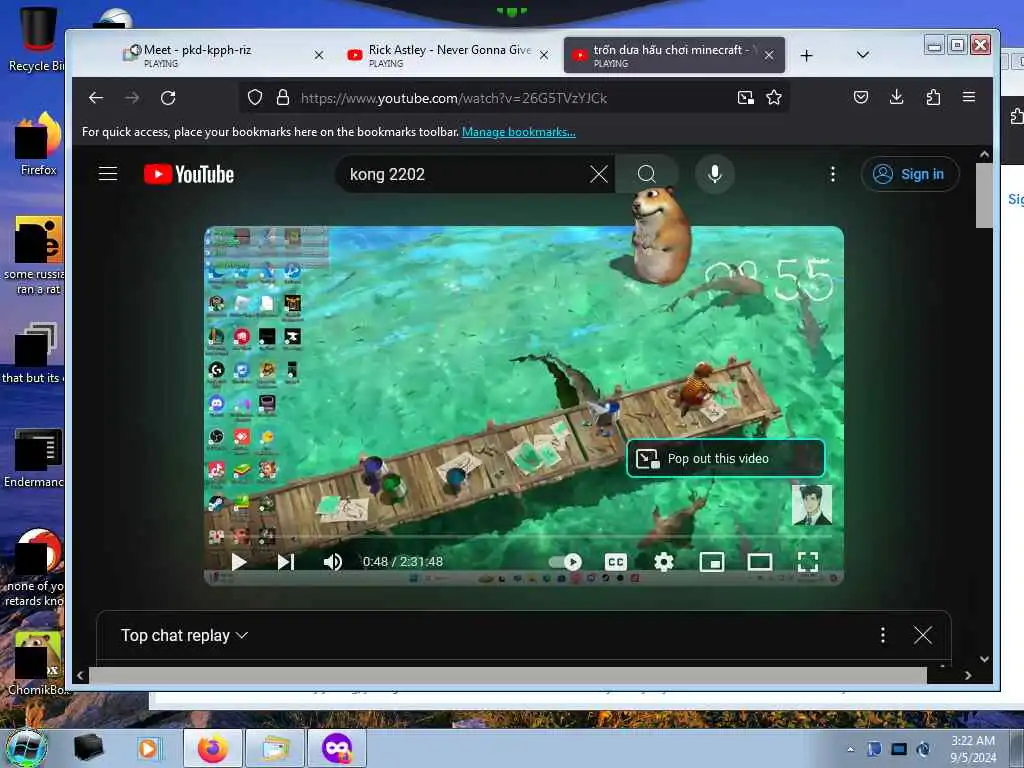Start voice search with the microphone icon

pyautogui.click(x=715, y=174)
